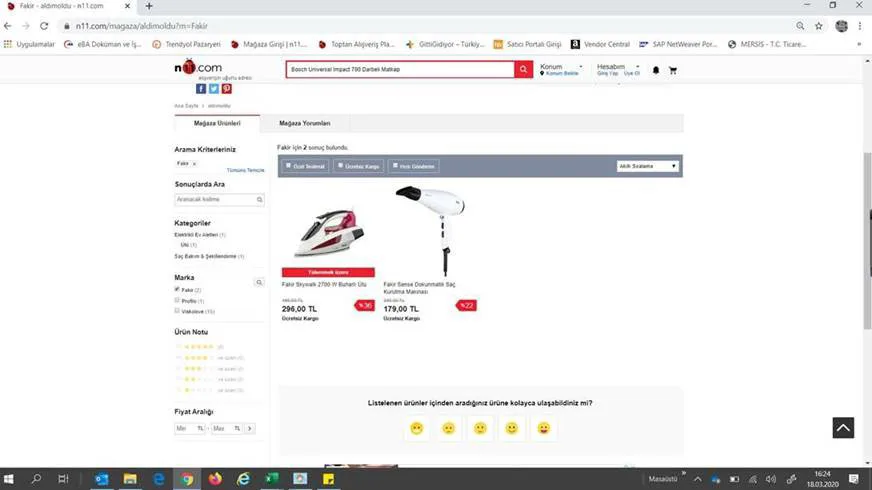Select the very unhappy feedback emoji
The width and height of the screenshot is (872, 490).
pos(417,428)
